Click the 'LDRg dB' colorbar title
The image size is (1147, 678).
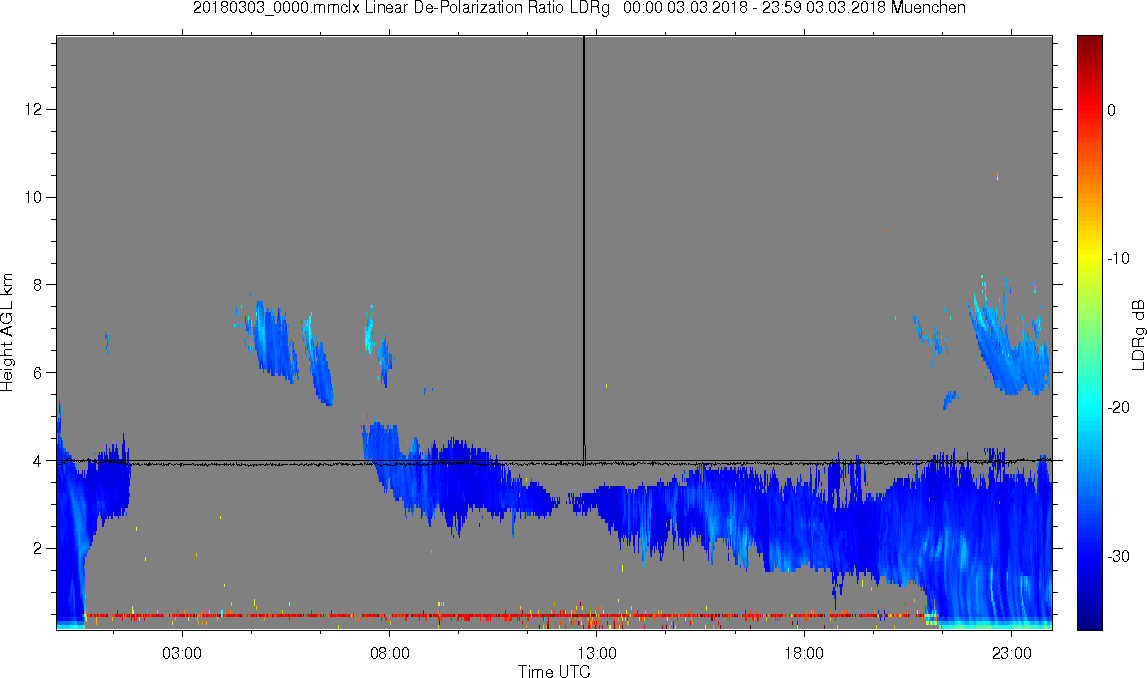pos(1137,334)
